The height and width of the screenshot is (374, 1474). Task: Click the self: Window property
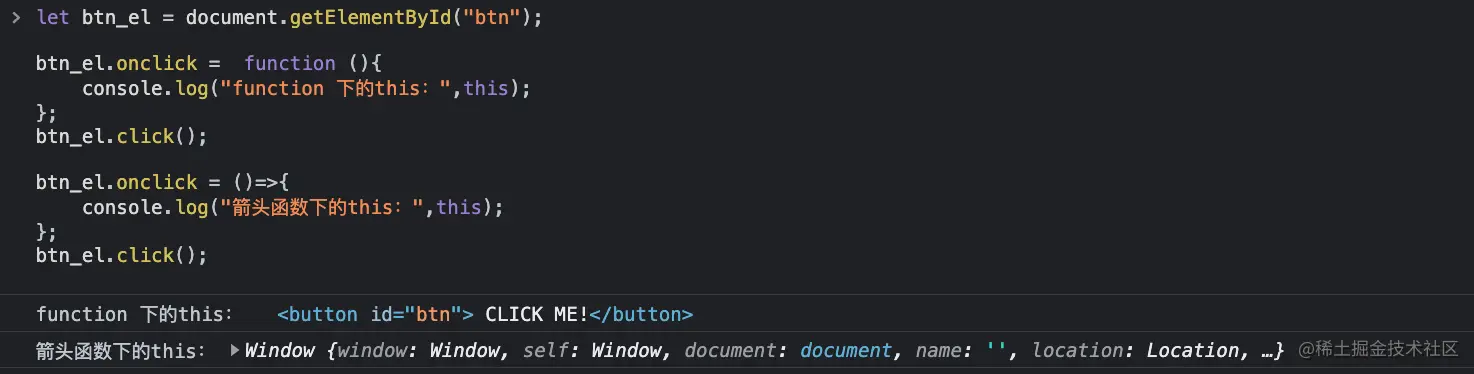tap(597, 350)
